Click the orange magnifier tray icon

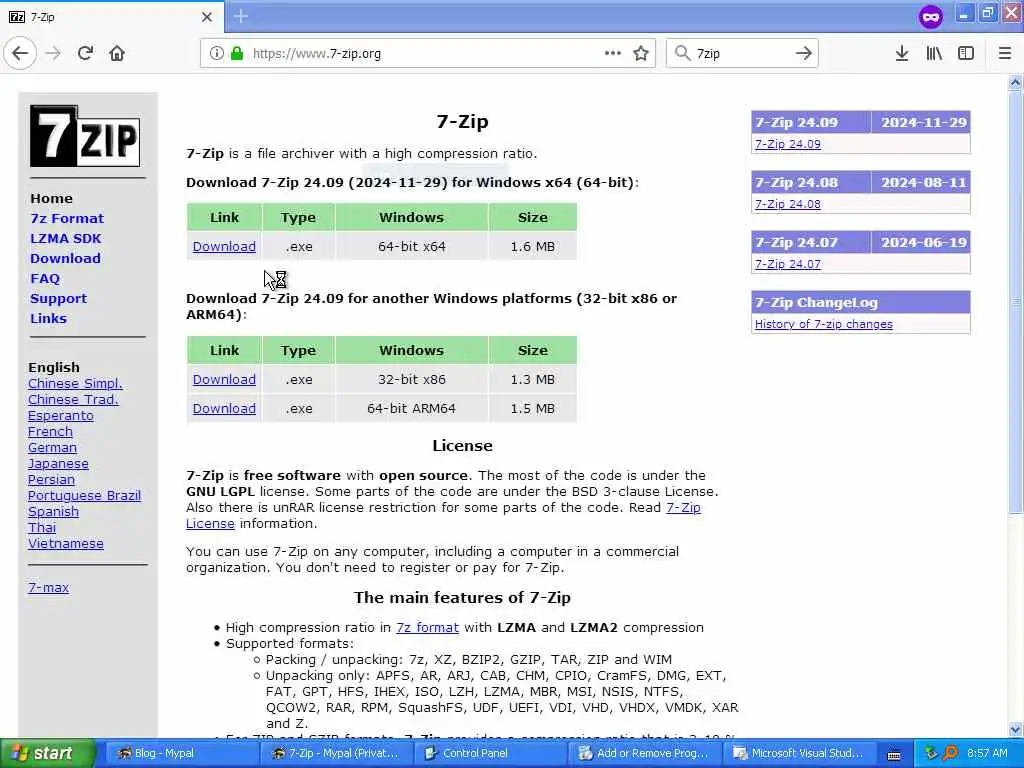pyautogui.click(x=950, y=753)
